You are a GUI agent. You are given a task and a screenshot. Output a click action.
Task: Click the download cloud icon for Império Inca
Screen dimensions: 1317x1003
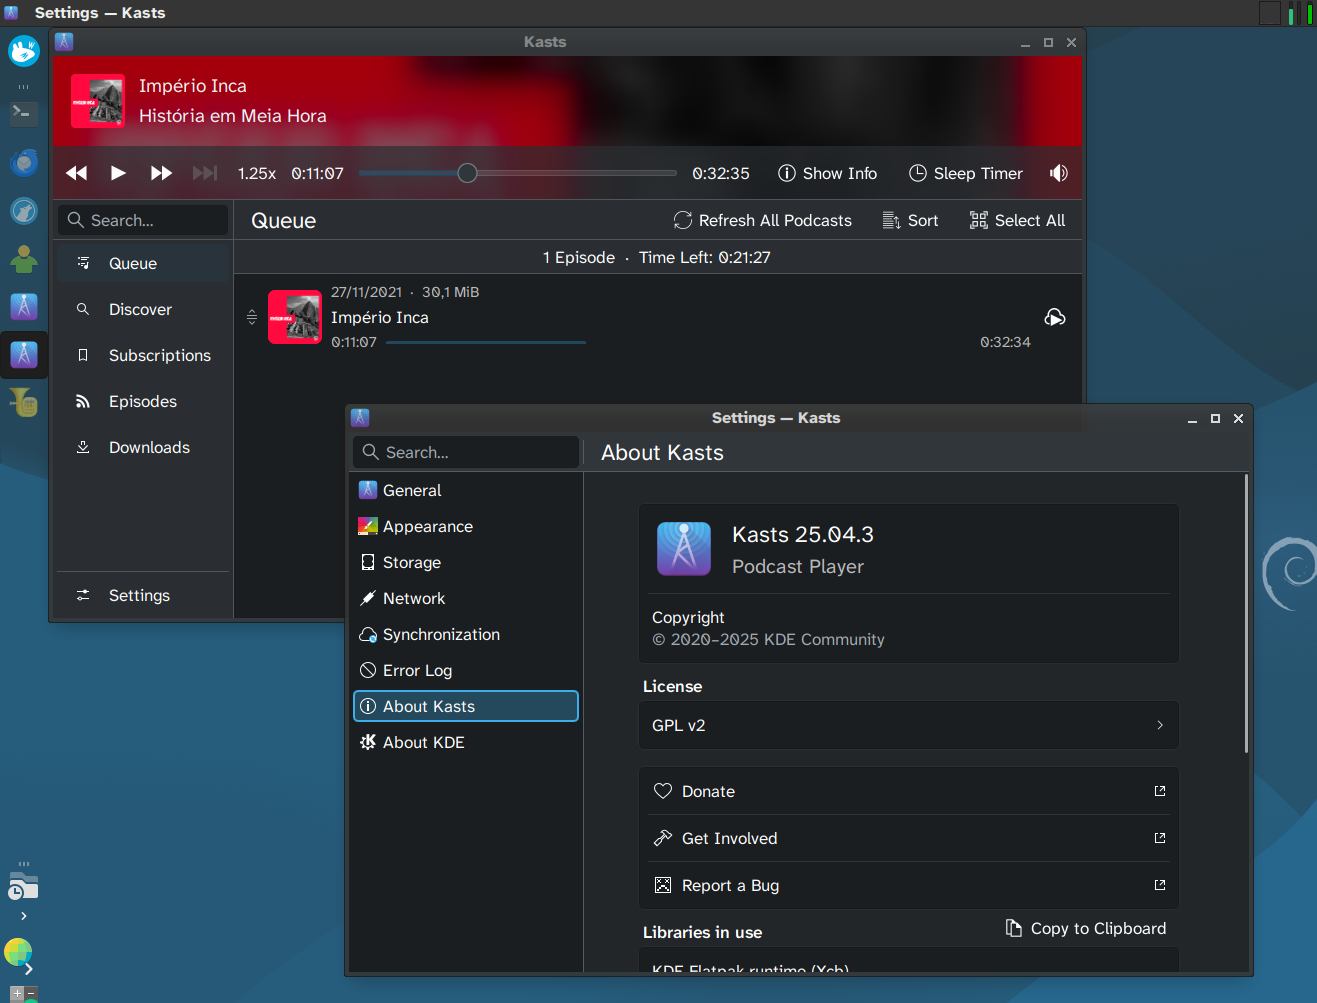tap(1055, 317)
